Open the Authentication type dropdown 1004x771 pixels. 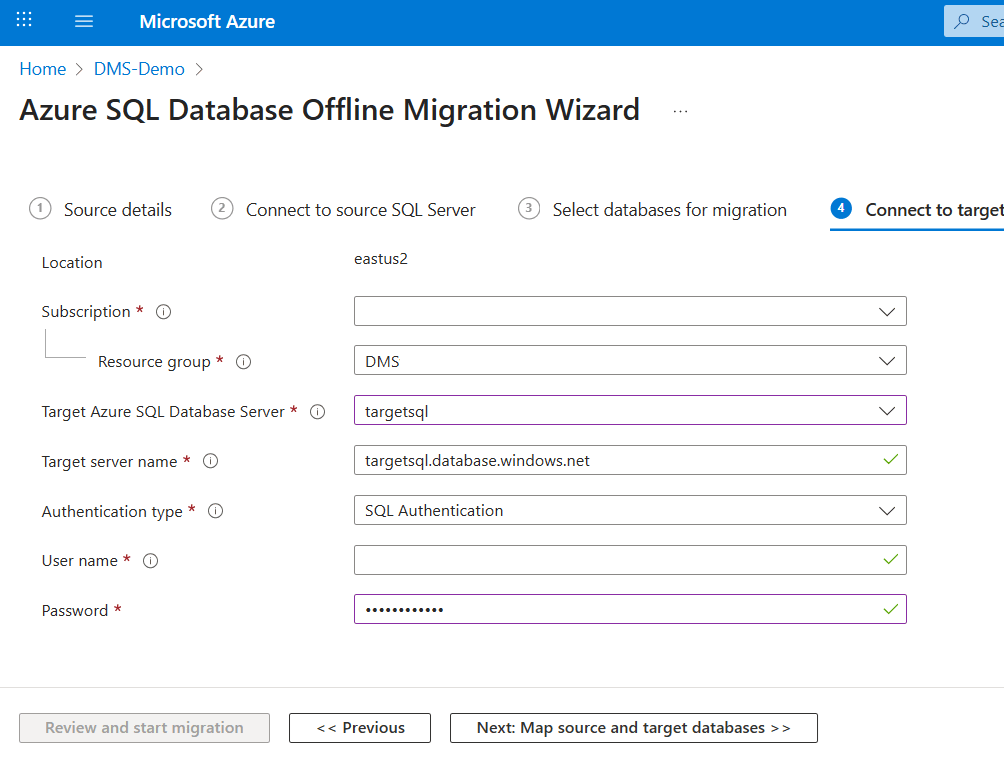point(630,510)
